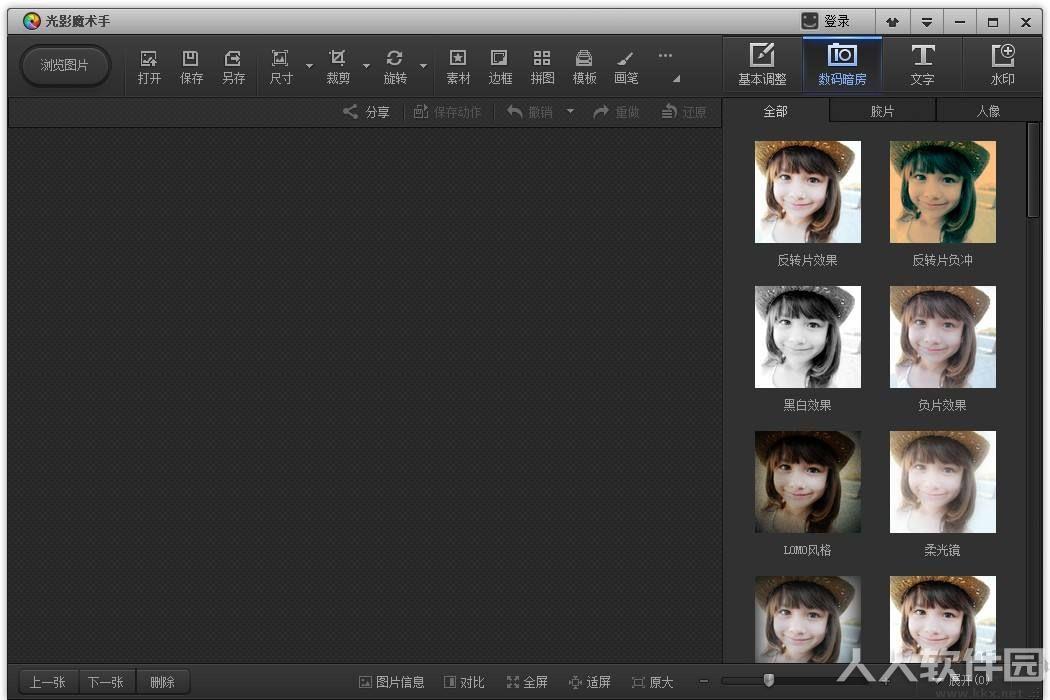Image resolution: width=1050 pixels, height=700 pixels.
Task: Click the Image Info (图片信息) icon
Action: [365, 682]
